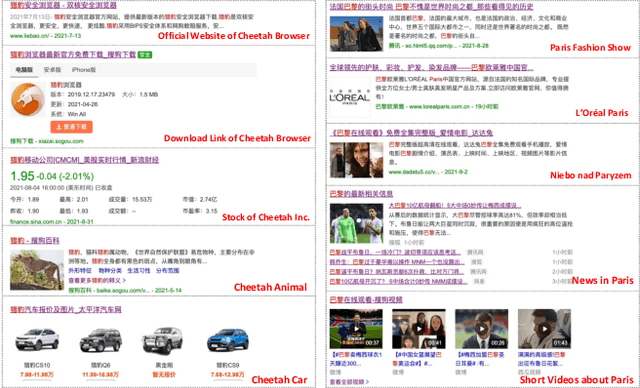
Task: Open the 大巴黎10亿航母翻船 news headline
Action: coord(455,206)
